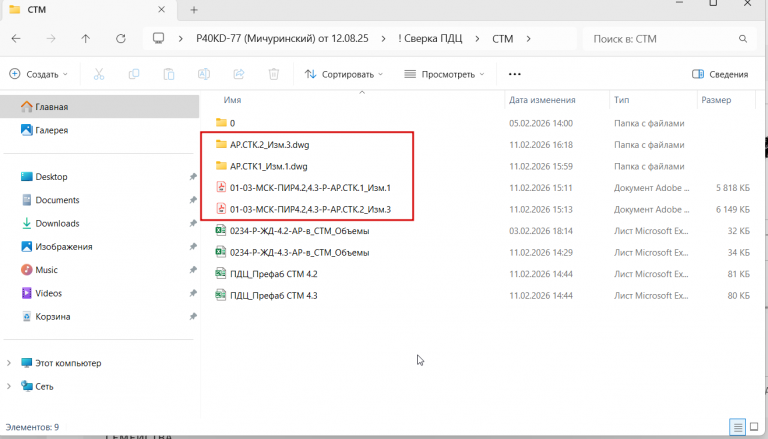The image size is (768, 439).
Task: Open the three-dots more options menu
Action: point(514,74)
